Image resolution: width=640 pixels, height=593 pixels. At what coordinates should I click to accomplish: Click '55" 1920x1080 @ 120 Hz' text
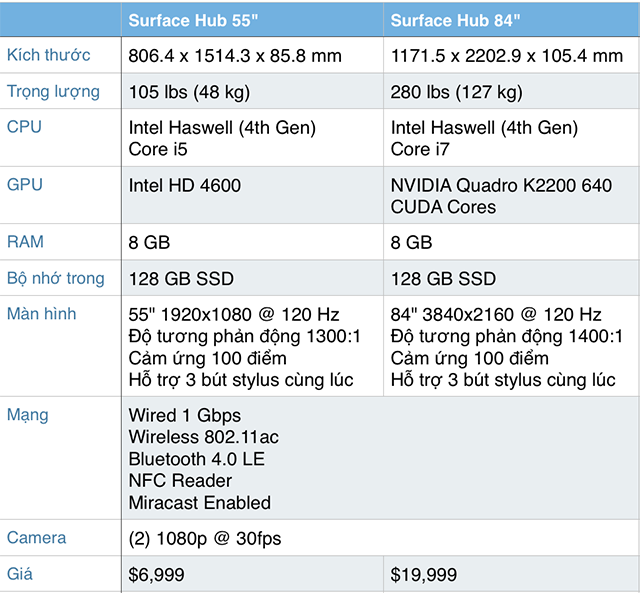[234, 315]
